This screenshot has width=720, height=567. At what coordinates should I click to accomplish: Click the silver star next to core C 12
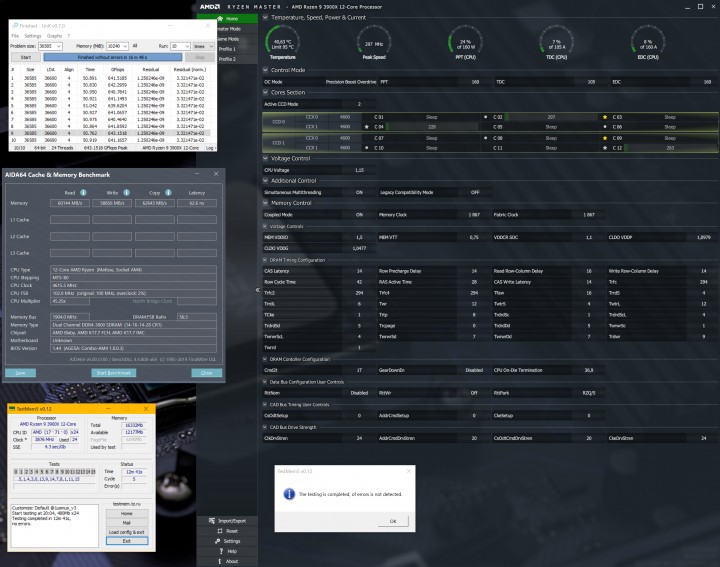(x=605, y=148)
